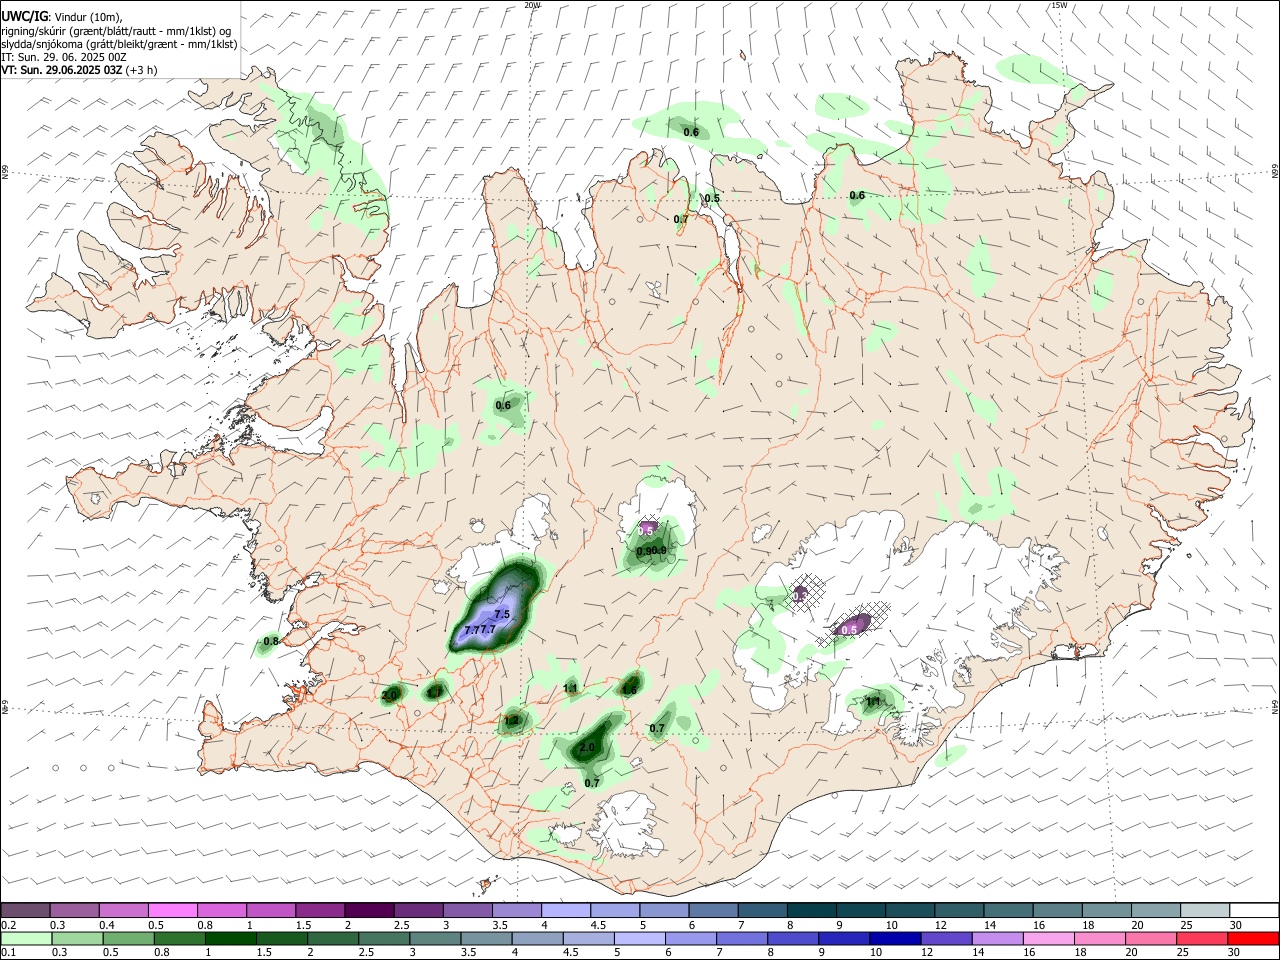This screenshot has width=1280, height=960.
Task: Pick the dark teal snow swatch between 8 and 9
Action: pyautogui.click(x=812, y=910)
